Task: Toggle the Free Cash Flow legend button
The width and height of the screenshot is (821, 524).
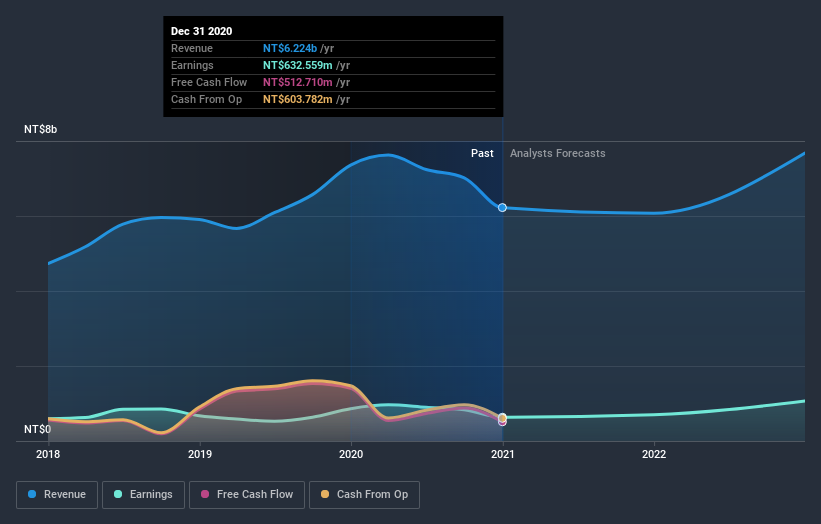Action: pos(247,495)
